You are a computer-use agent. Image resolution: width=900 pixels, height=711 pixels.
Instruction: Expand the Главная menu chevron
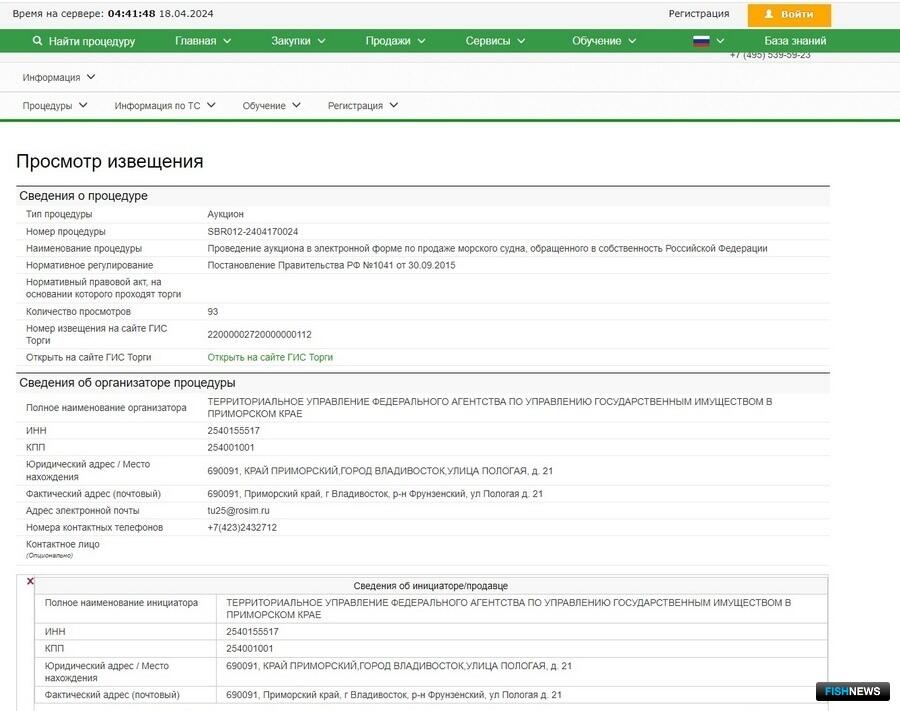pyautogui.click(x=227, y=41)
